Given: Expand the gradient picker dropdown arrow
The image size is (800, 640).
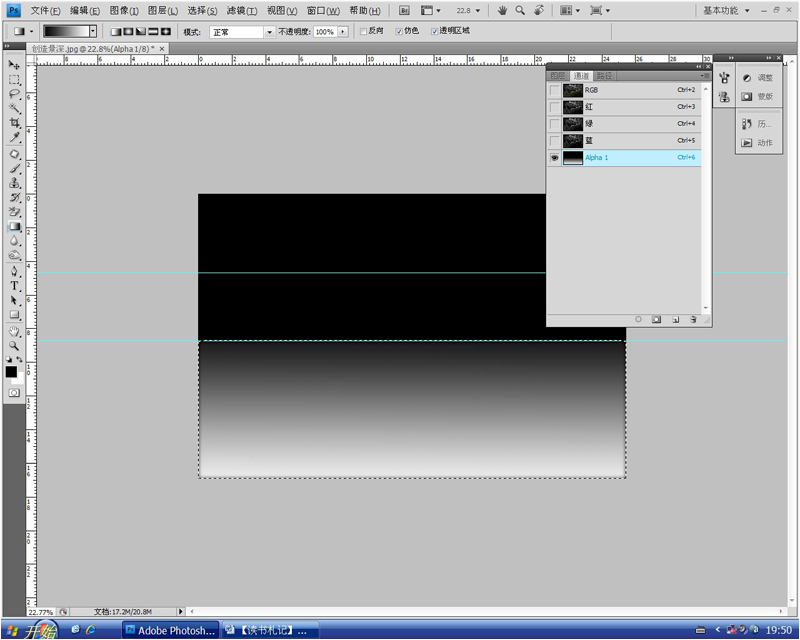Looking at the screenshot, I should pos(93,32).
